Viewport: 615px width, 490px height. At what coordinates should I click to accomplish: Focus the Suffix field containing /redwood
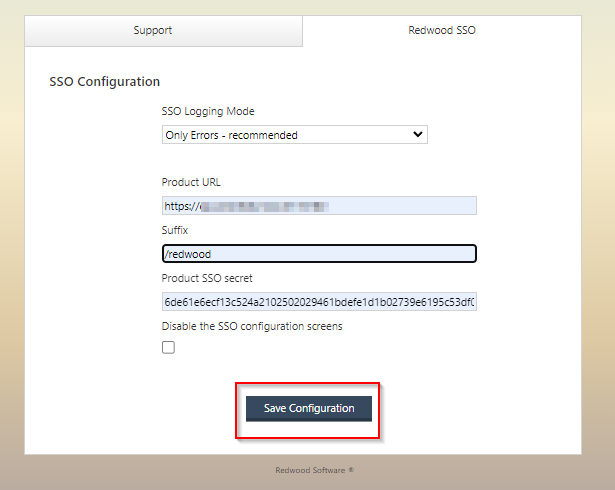319,253
